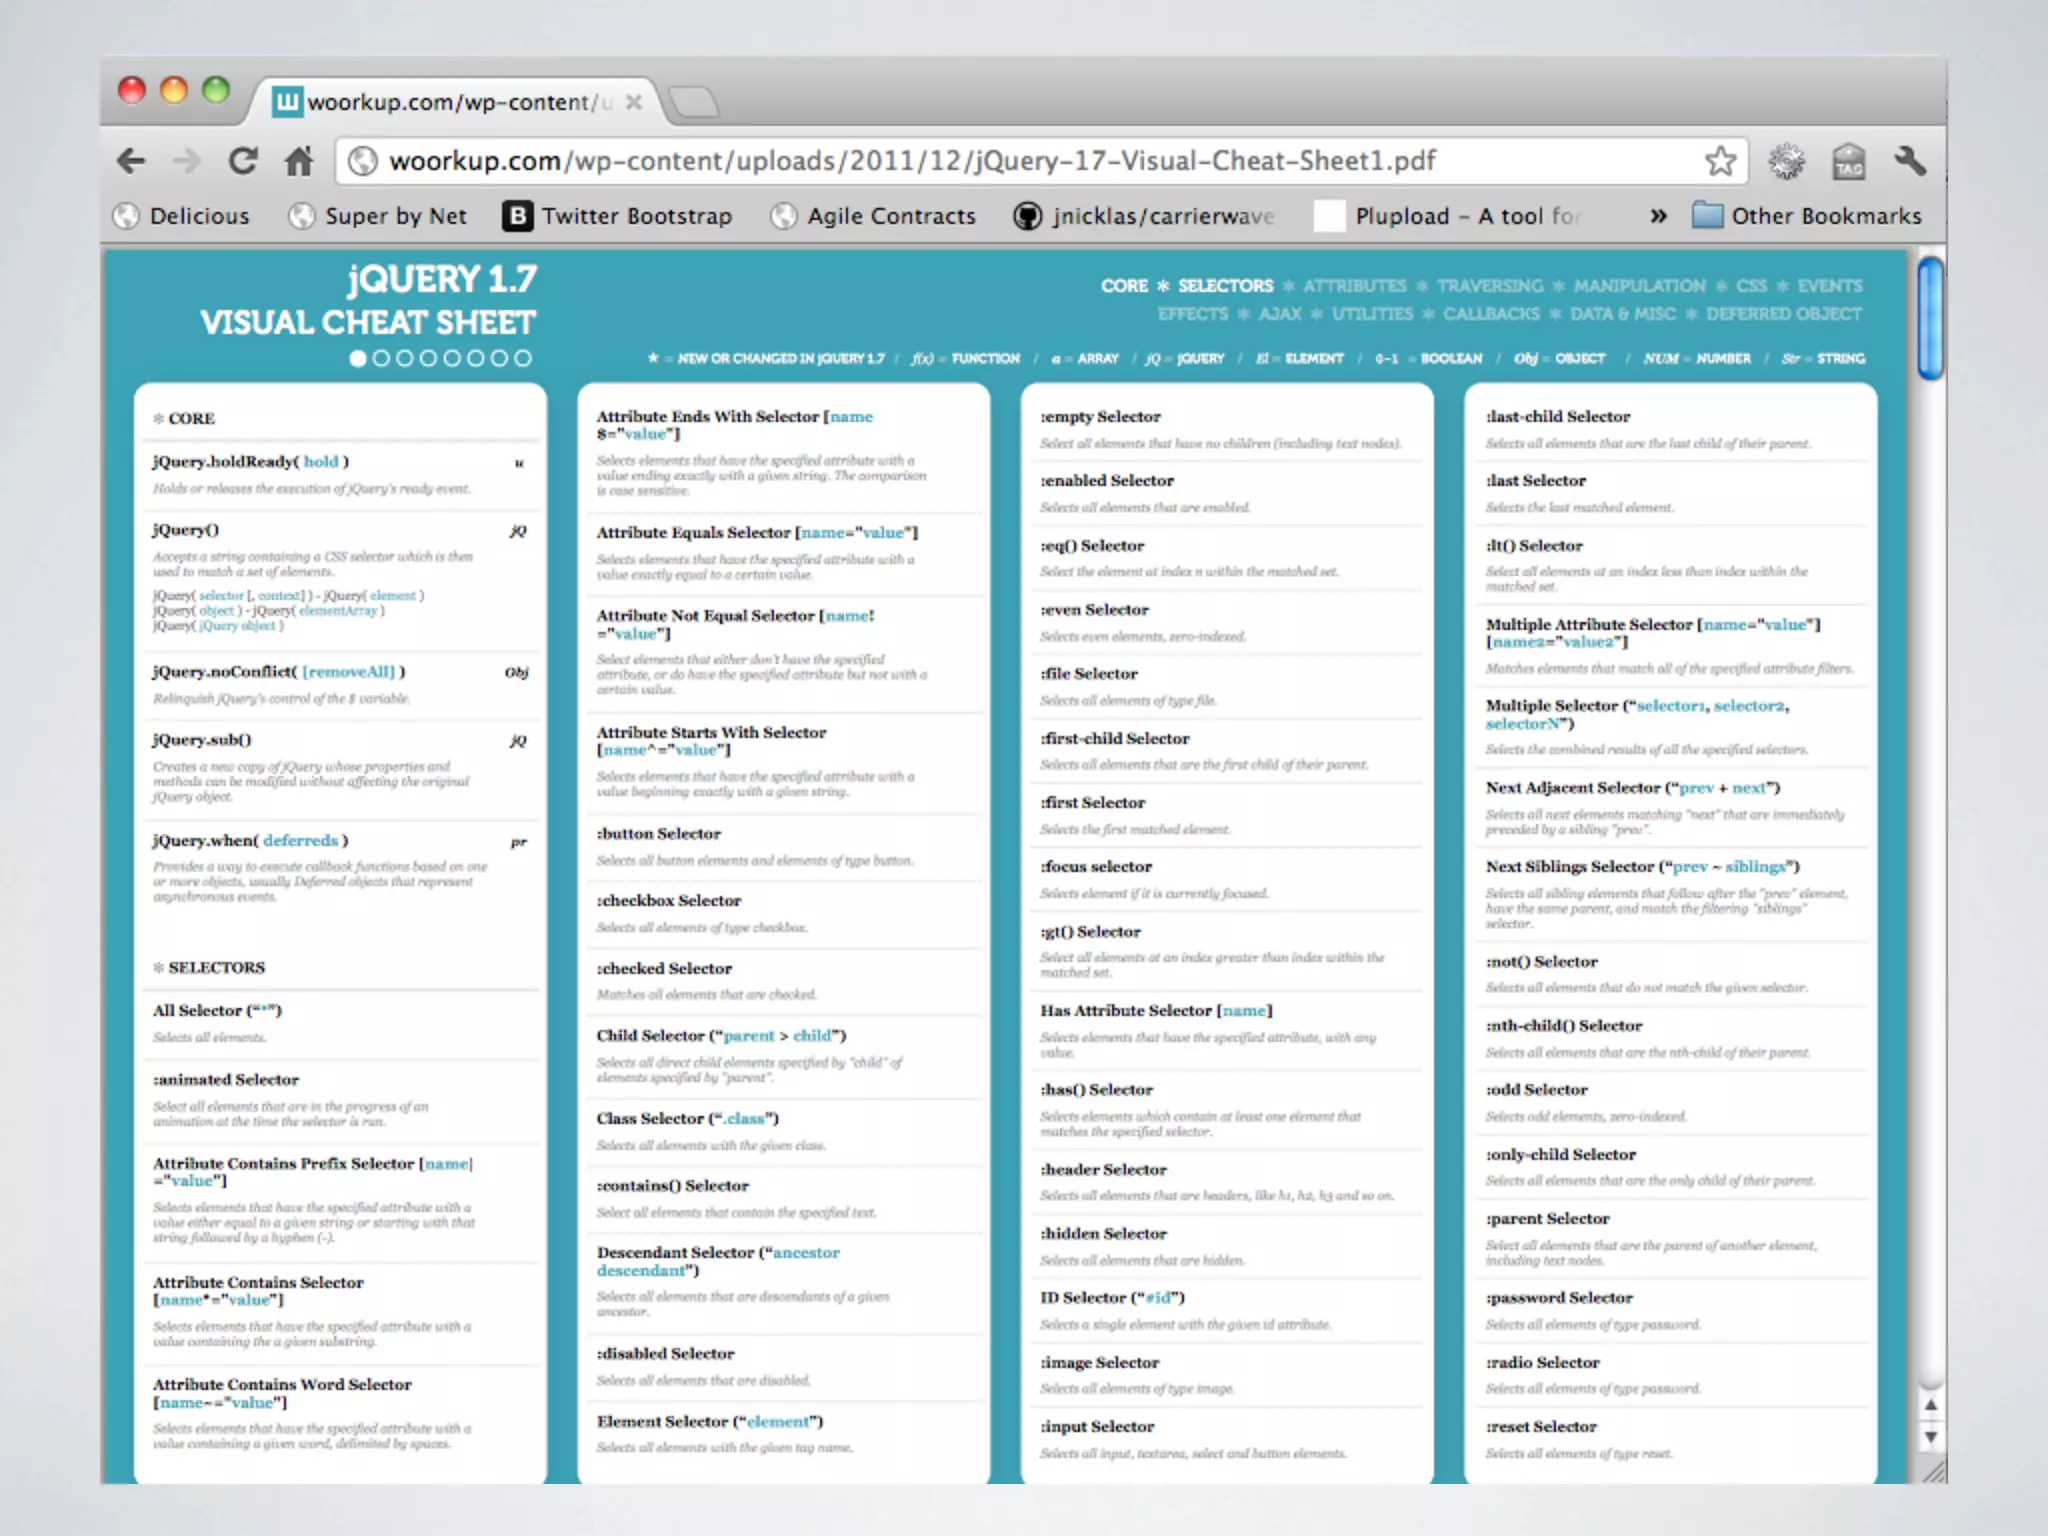Screen dimensions: 2048x1536
Task: Select the first filled page dot
Action: point(358,358)
